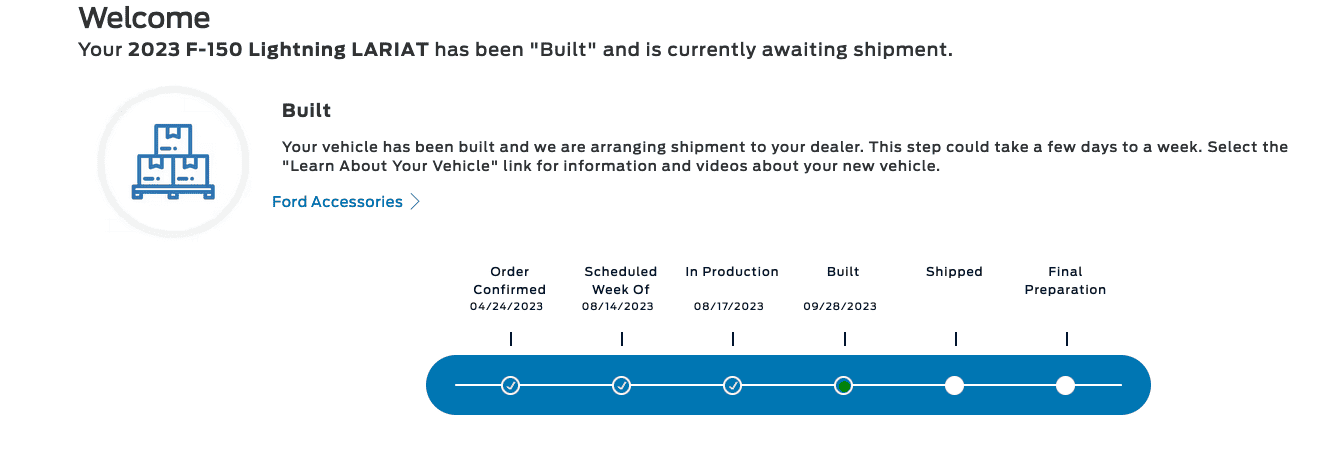Click the 04/24/2023 order confirmed date

[506, 306]
